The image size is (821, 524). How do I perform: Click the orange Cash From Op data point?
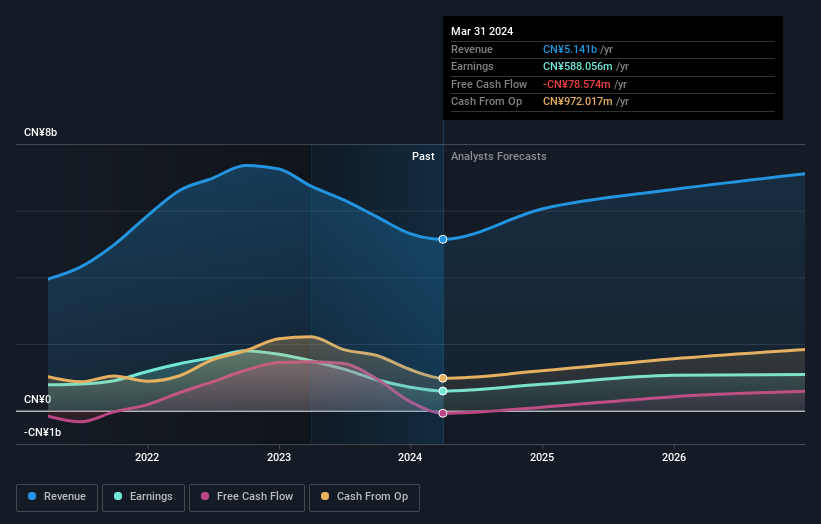[443, 378]
